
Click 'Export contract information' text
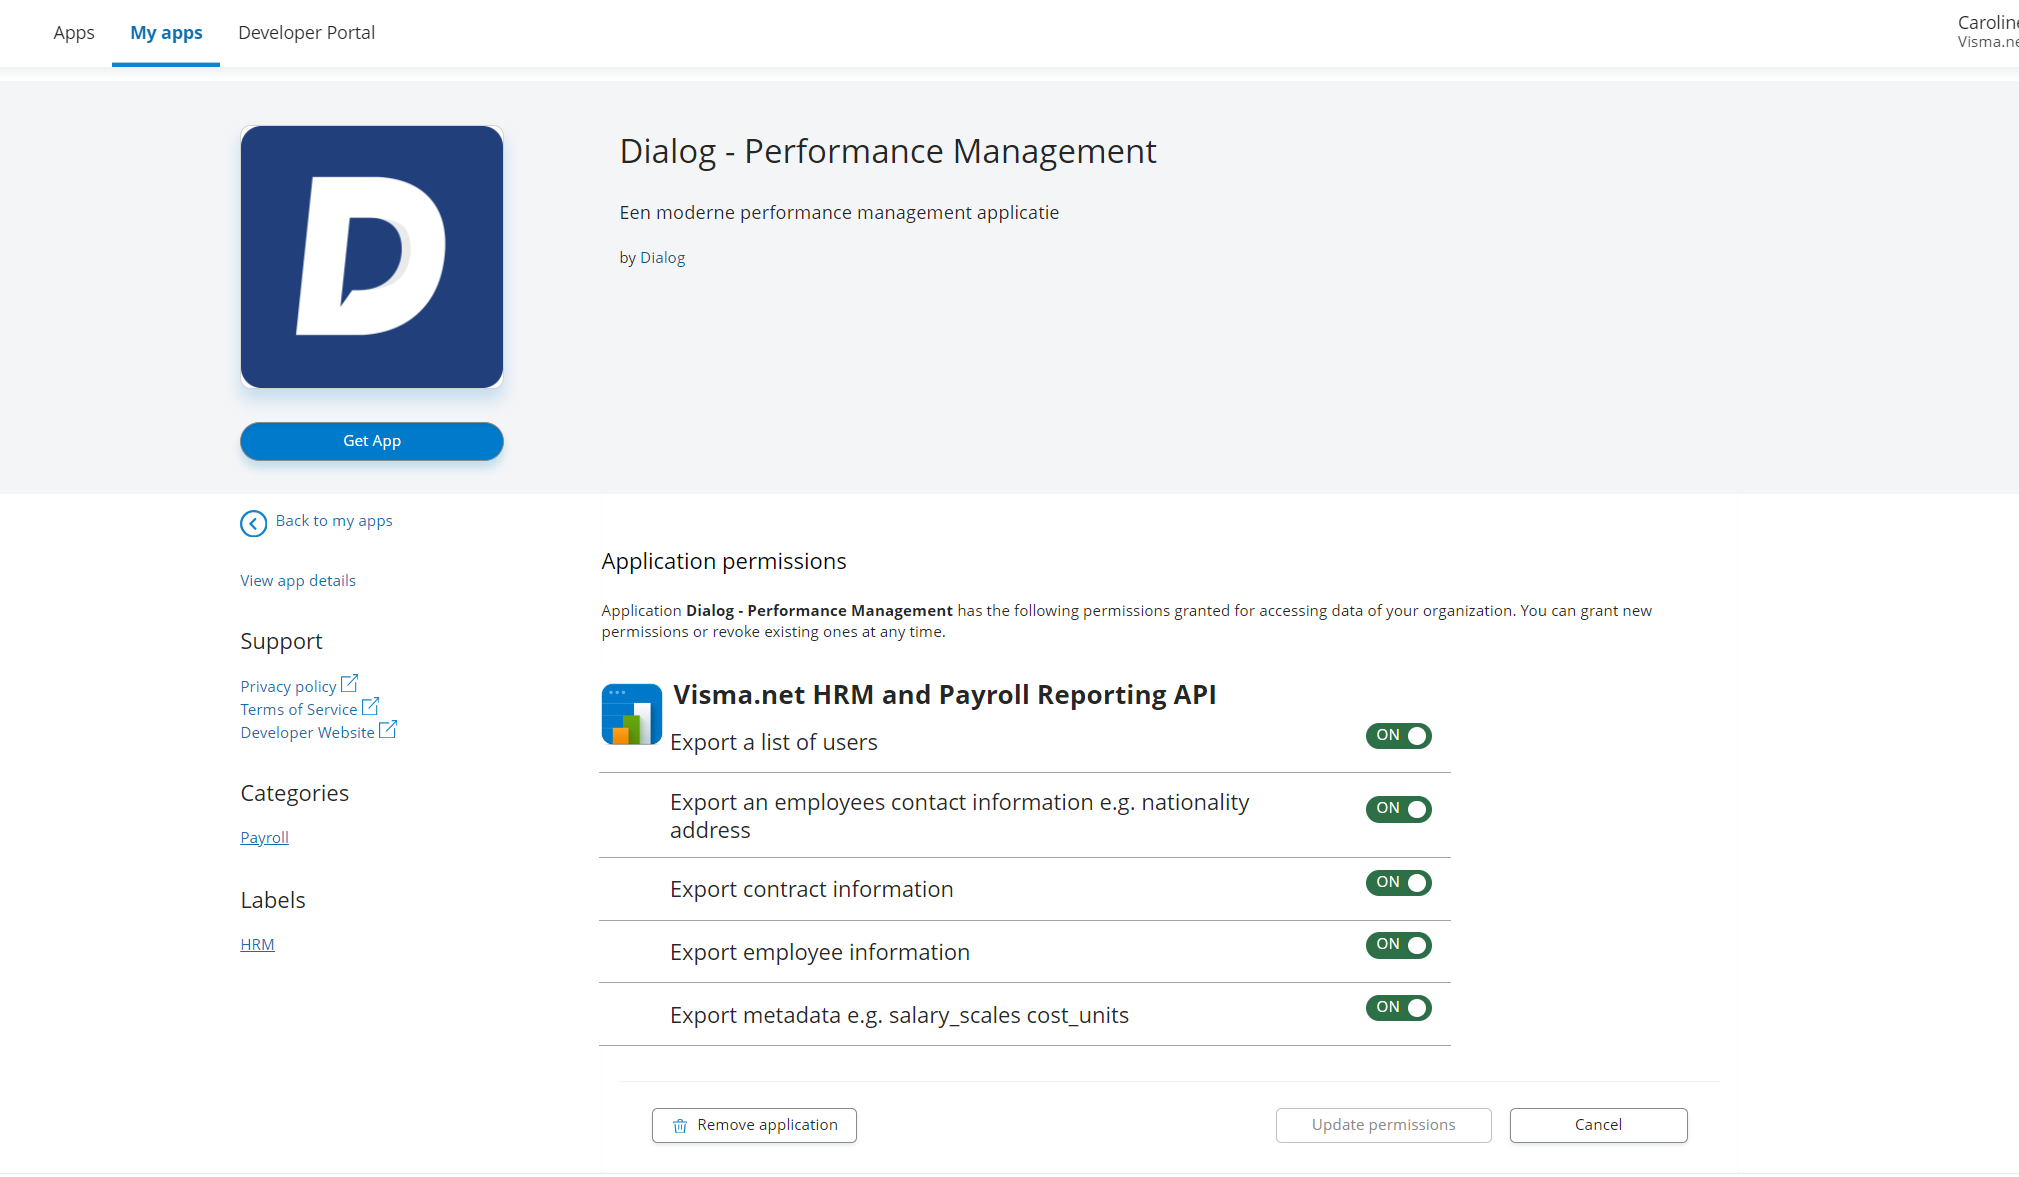[x=811, y=890]
